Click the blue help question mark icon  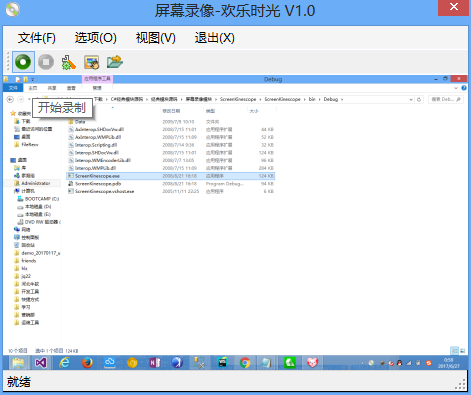(464, 88)
